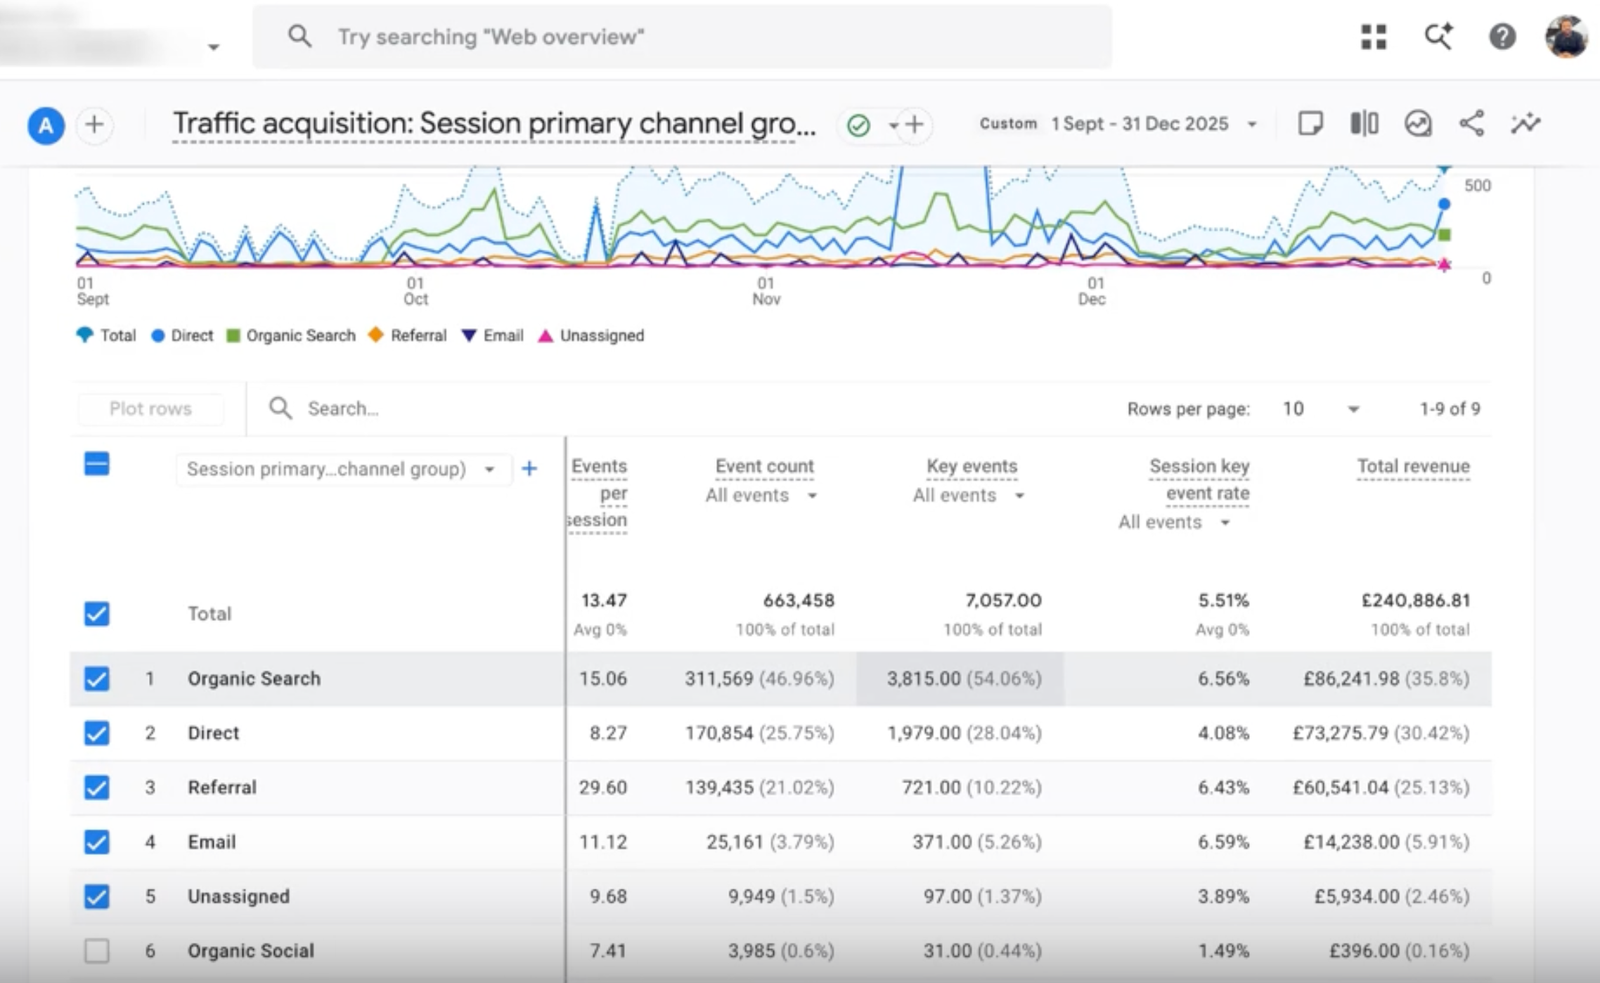The height and width of the screenshot is (983, 1600).
Task: Click the Unassigned channel name
Action: [x=238, y=897]
